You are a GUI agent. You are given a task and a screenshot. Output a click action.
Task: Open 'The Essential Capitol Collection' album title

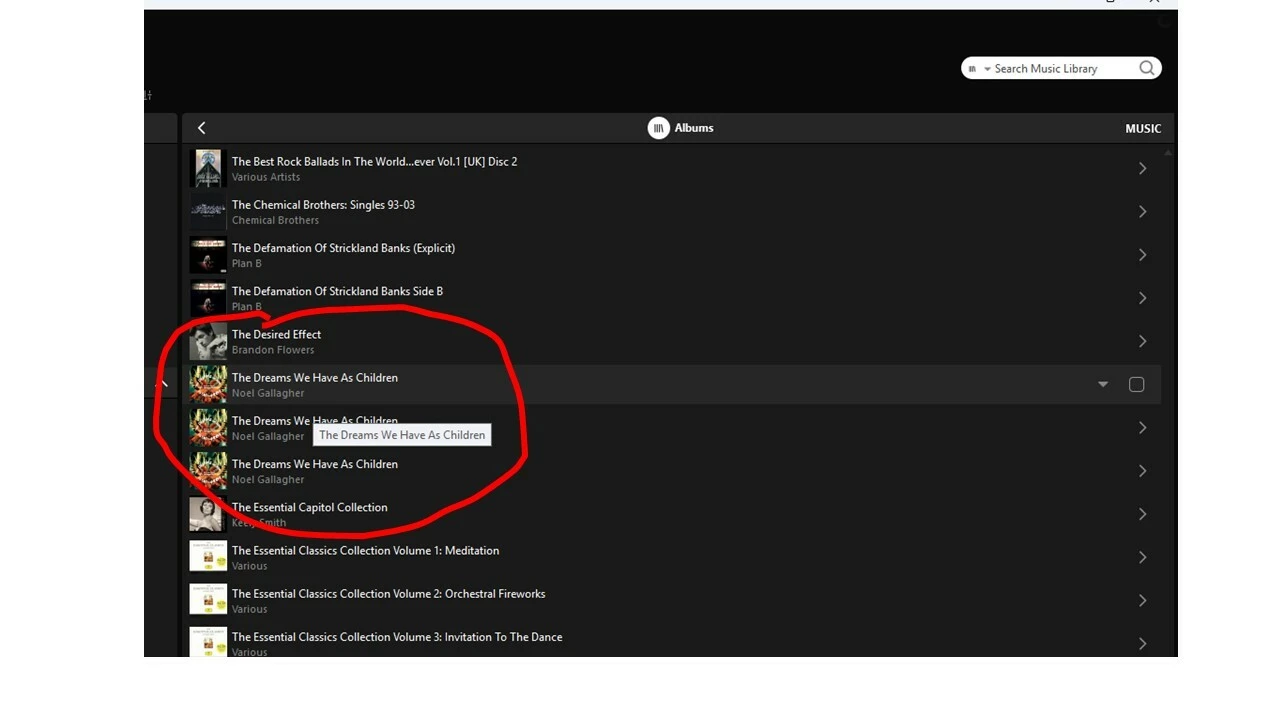click(x=309, y=507)
